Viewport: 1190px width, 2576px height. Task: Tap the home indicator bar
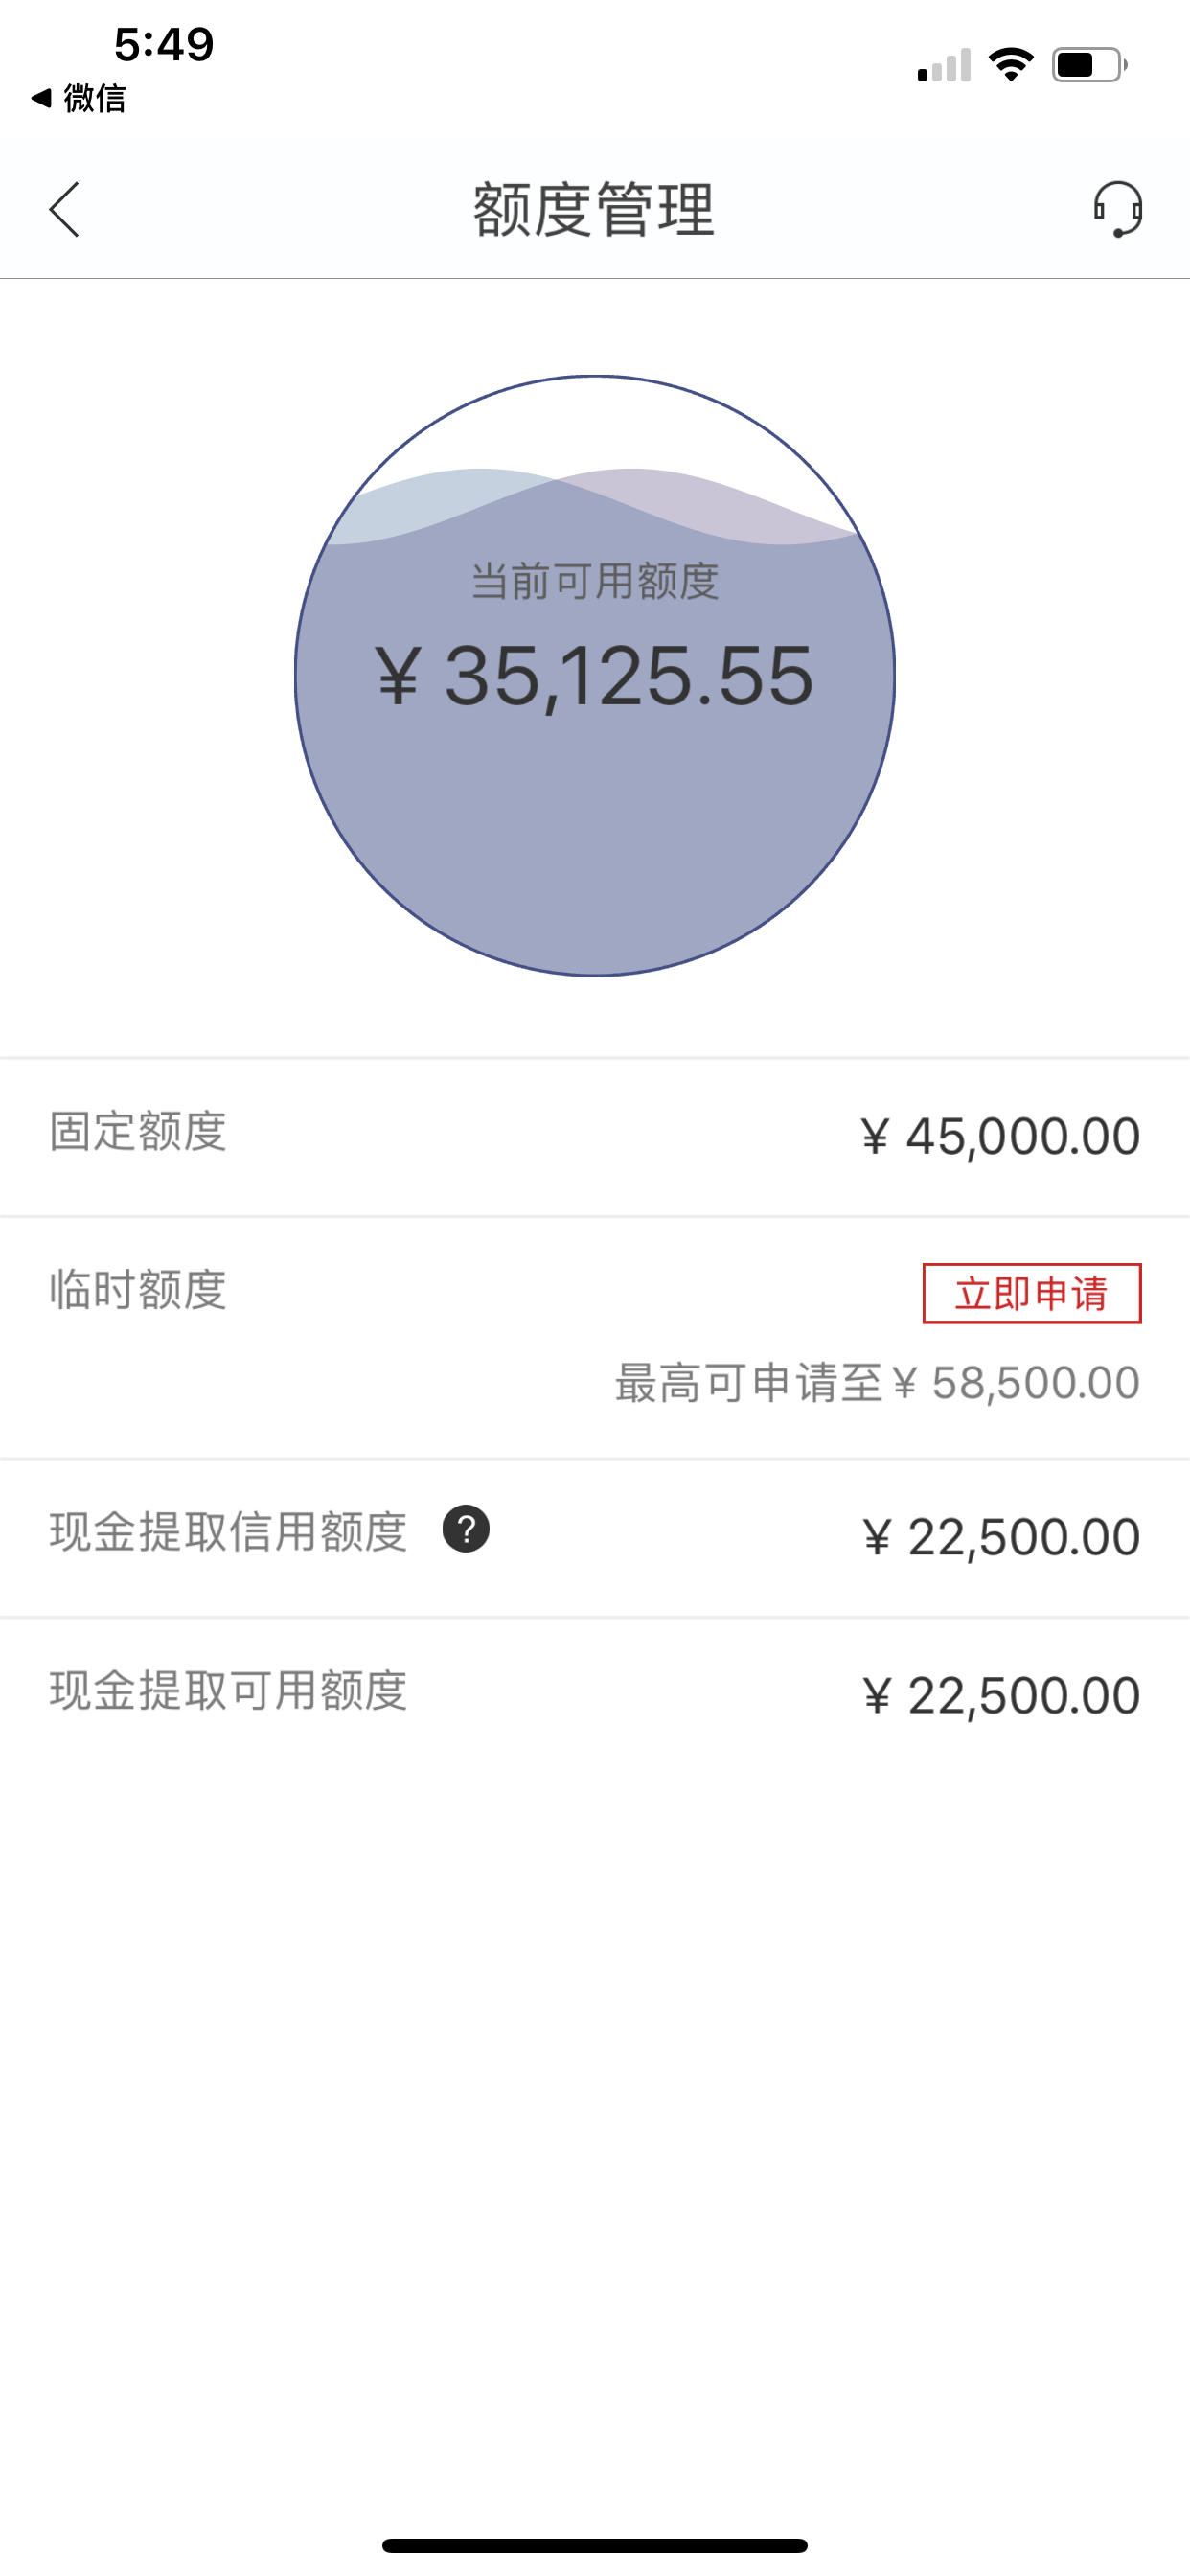[x=595, y=2545]
